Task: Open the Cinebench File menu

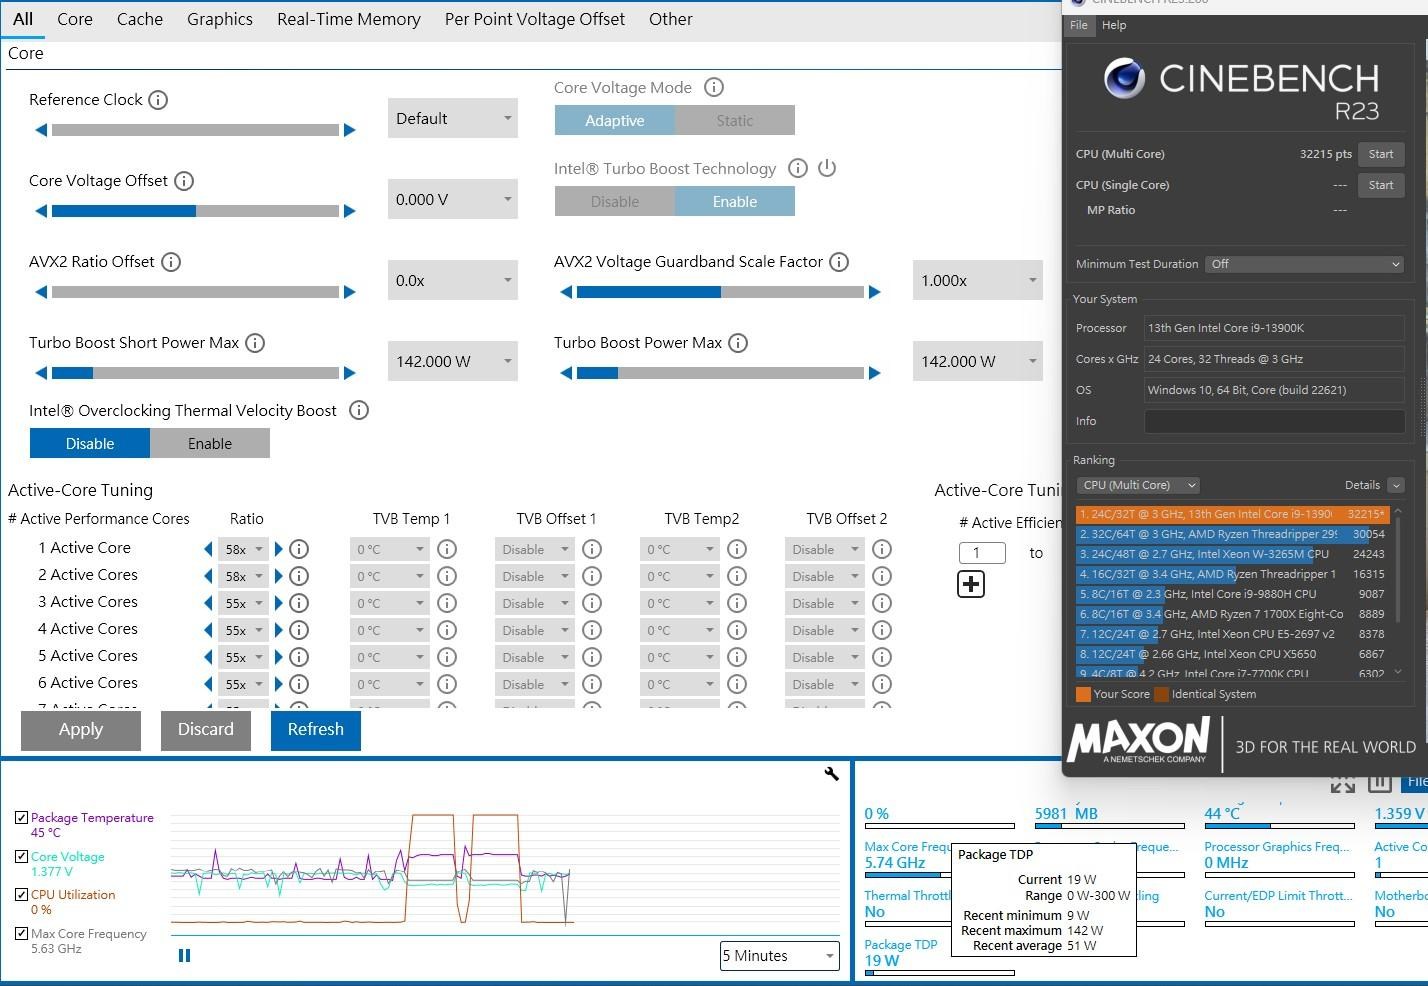Action: 1078,25
